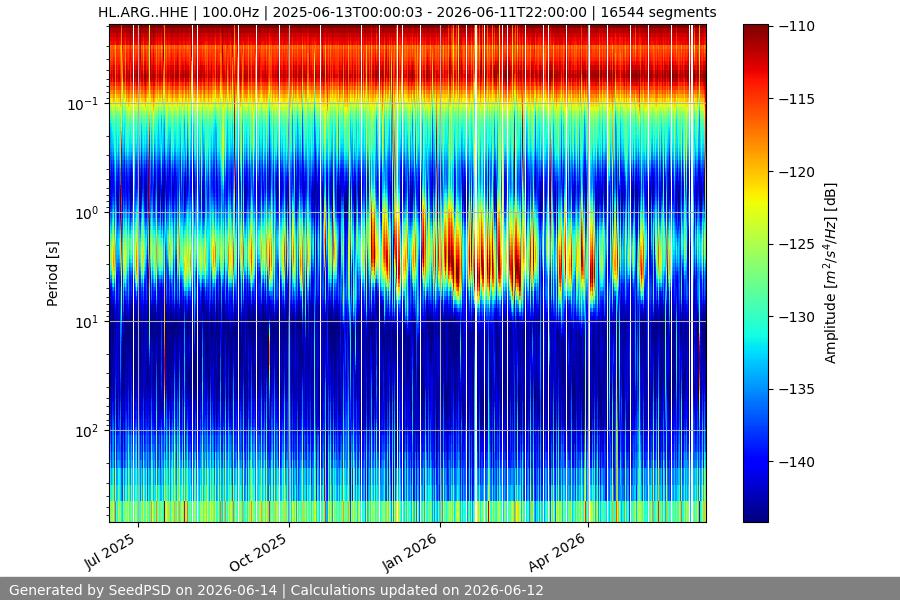
Task: Click the 'Oct 2025' date axis label
Action: click(258, 552)
